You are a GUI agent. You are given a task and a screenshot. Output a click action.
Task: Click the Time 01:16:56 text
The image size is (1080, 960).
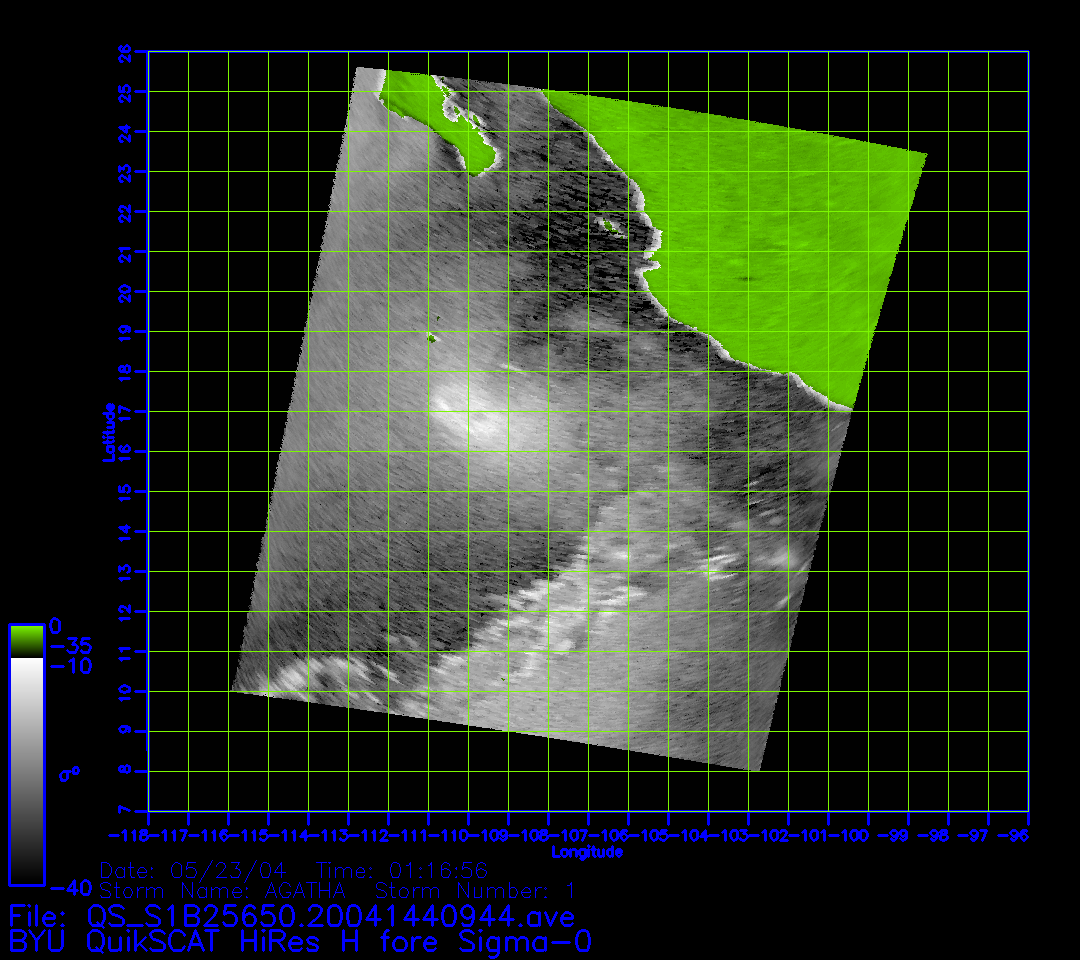click(402, 870)
